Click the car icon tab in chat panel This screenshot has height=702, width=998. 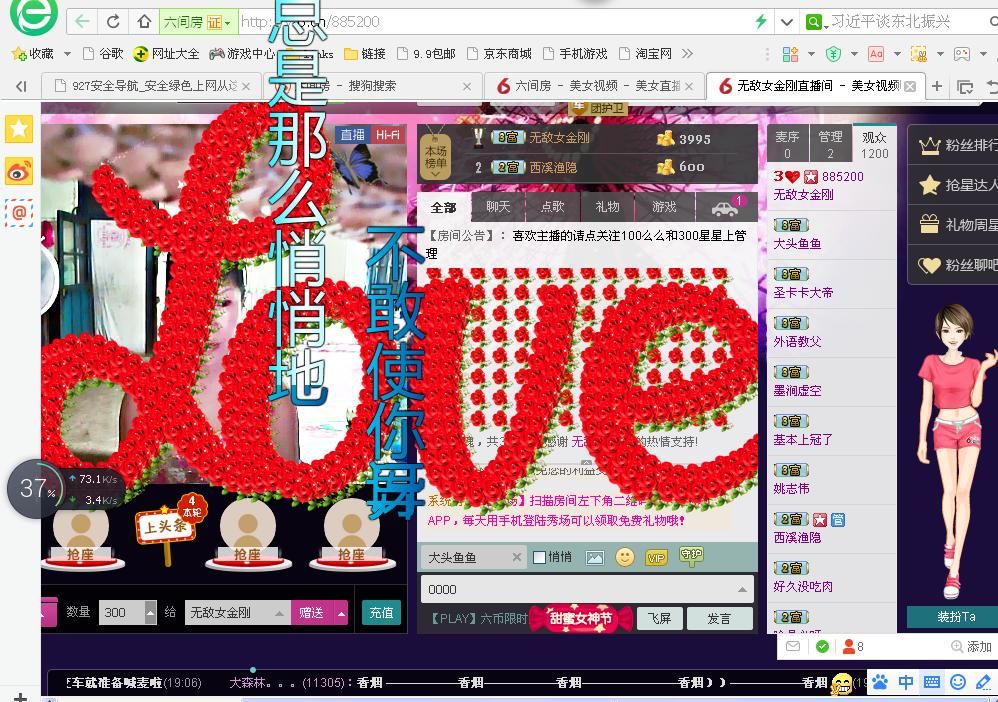coord(726,207)
